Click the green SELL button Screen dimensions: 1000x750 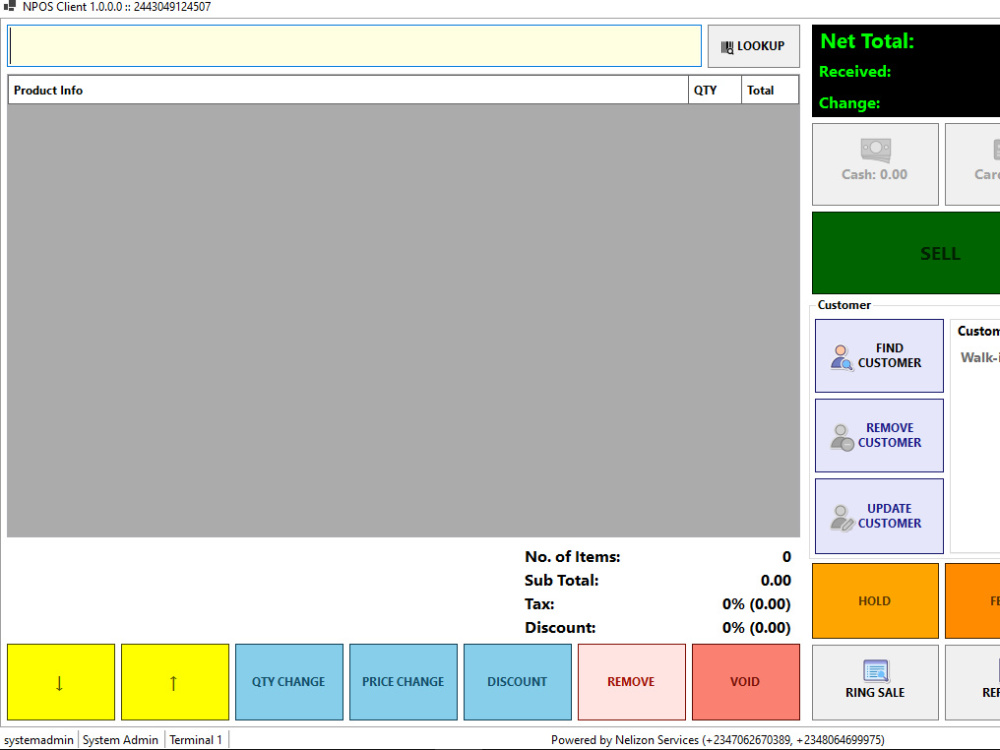pos(906,253)
